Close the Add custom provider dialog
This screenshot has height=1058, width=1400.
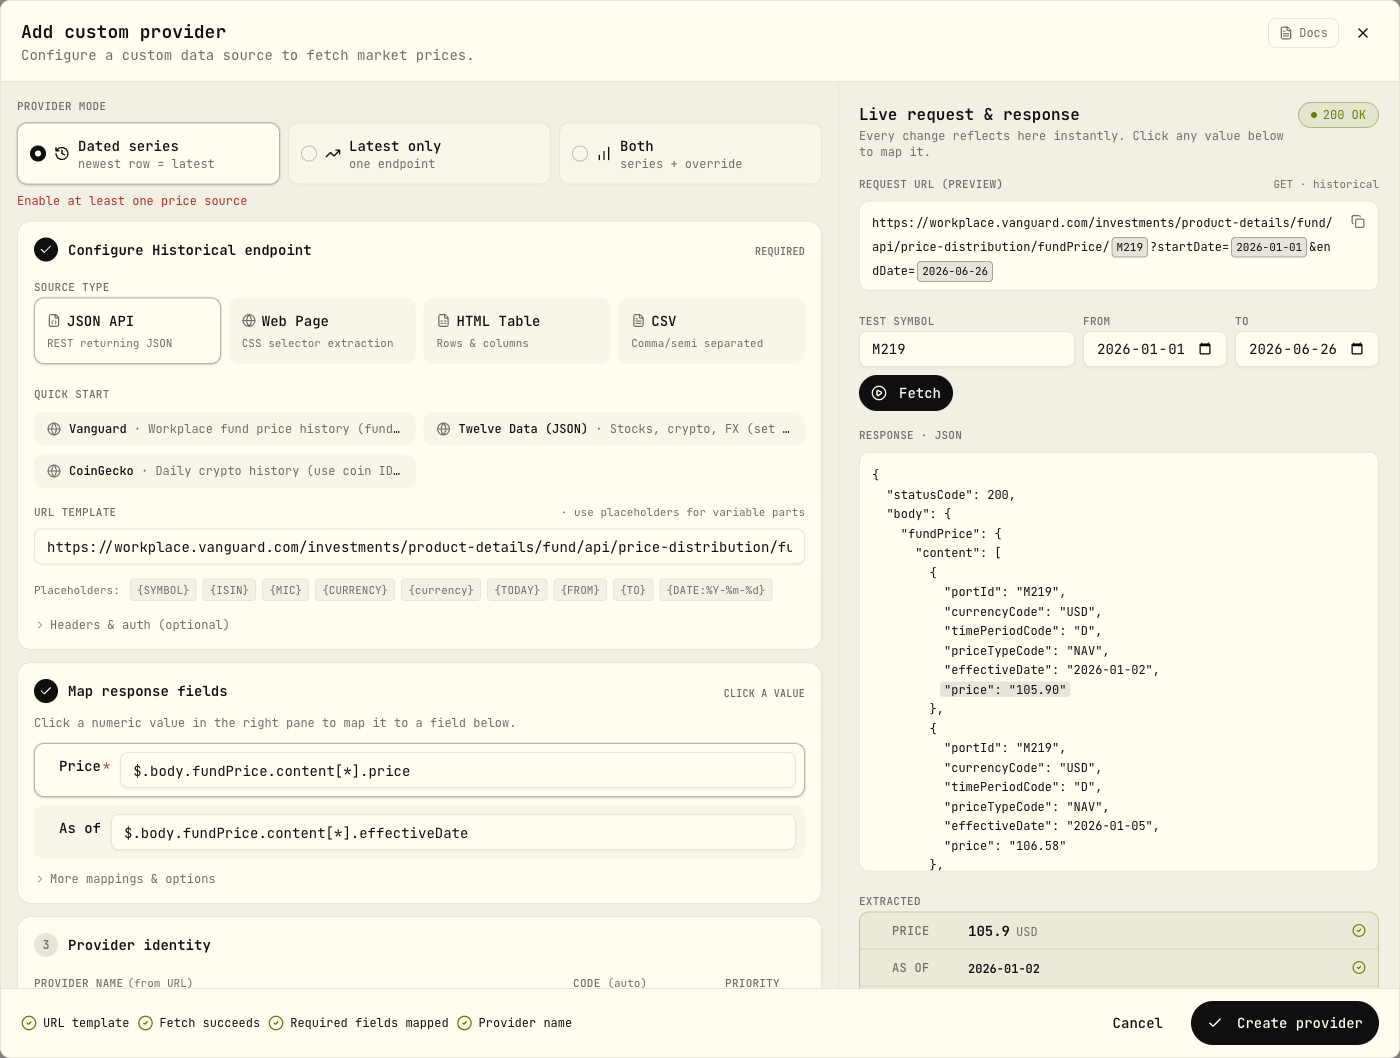(1363, 33)
